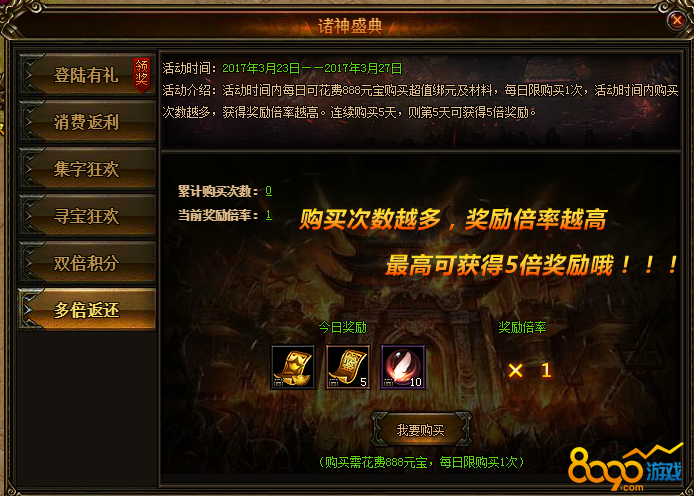Click the 8090 游戏 logo watermark
This screenshot has height=496, width=694.
(625, 469)
